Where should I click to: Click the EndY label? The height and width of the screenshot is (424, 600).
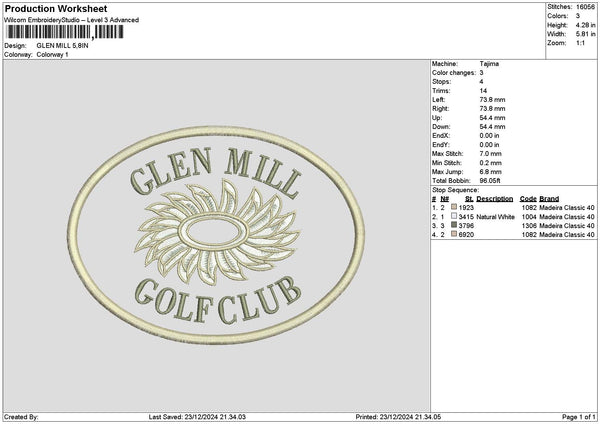(x=441, y=145)
